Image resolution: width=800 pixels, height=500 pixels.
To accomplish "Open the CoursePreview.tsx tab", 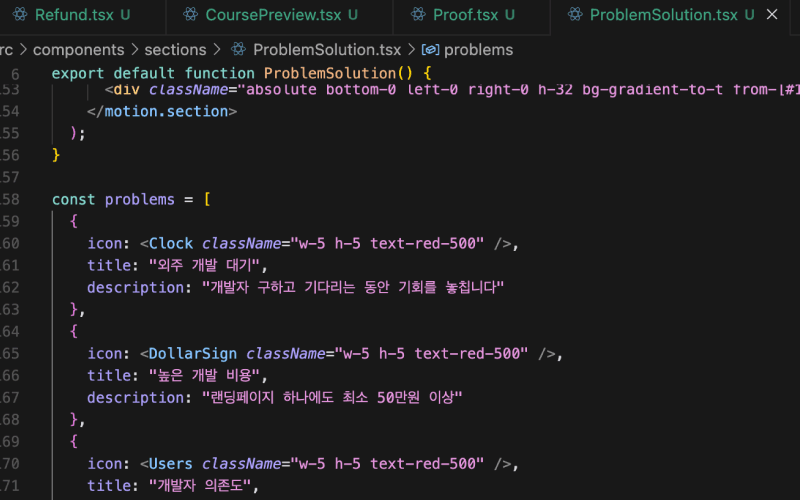I will click(x=274, y=15).
